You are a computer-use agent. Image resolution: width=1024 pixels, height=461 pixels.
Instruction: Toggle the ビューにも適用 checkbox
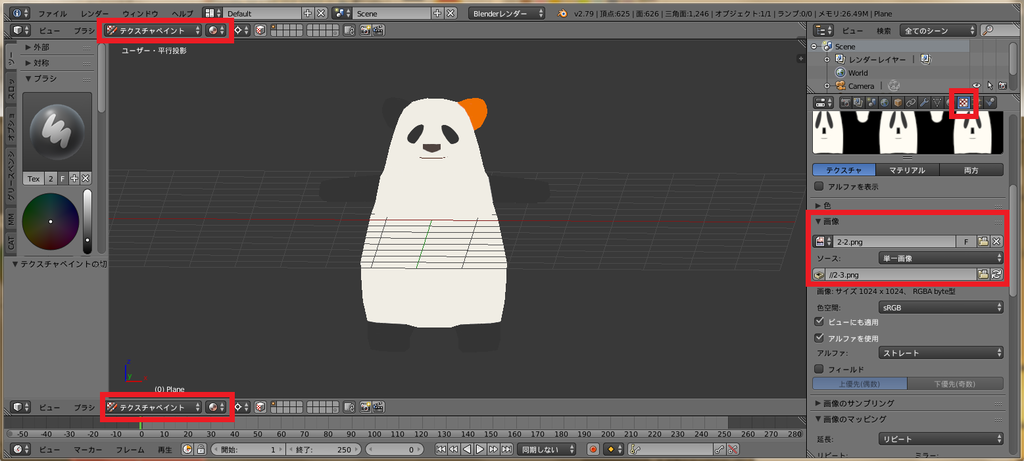(819, 322)
